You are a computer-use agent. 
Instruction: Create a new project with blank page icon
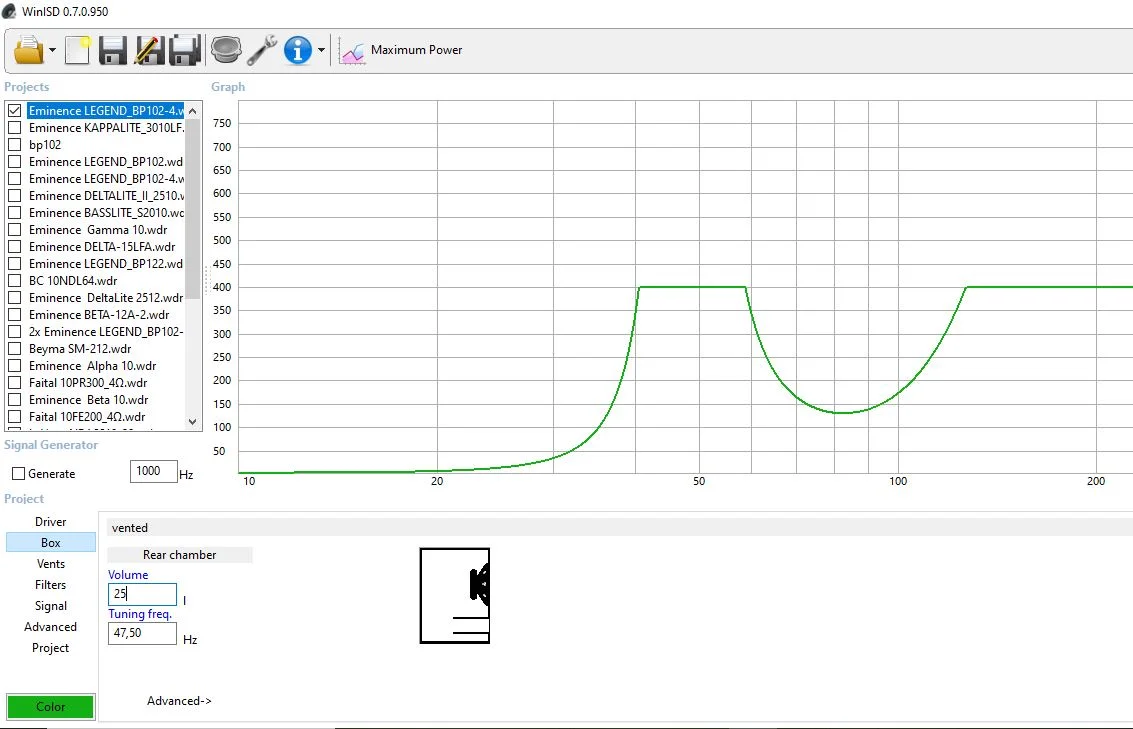click(77, 49)
